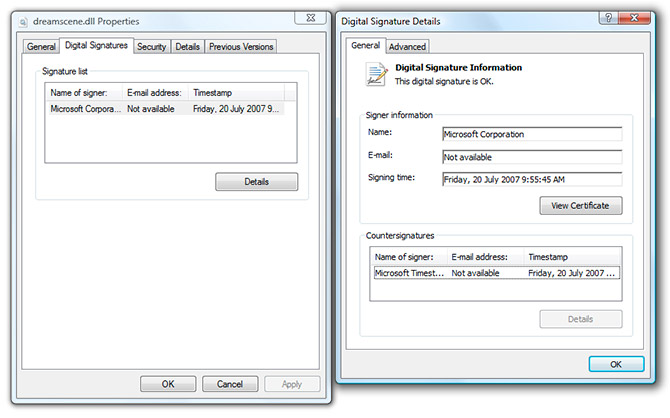Click Friday, 20 July 2007 9... timestamp cell
Viewport: 670px width, 418px height.
pyautogui.click(x=235, y=109)
